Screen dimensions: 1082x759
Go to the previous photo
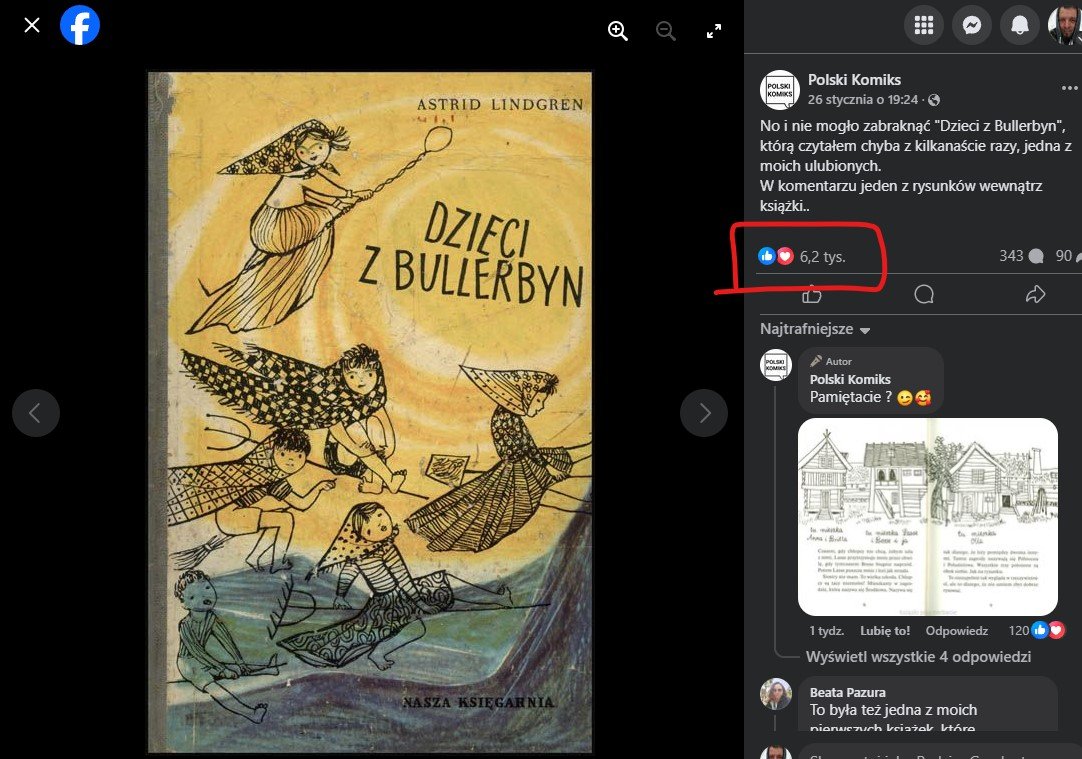click(36, 413)
